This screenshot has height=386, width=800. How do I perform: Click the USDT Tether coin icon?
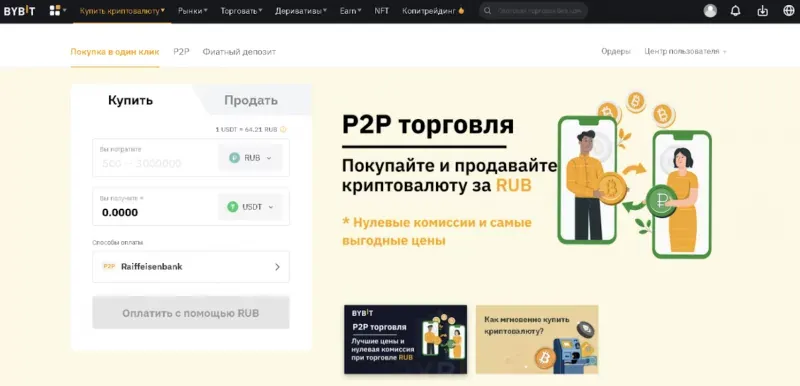click(x=233, y=207)
